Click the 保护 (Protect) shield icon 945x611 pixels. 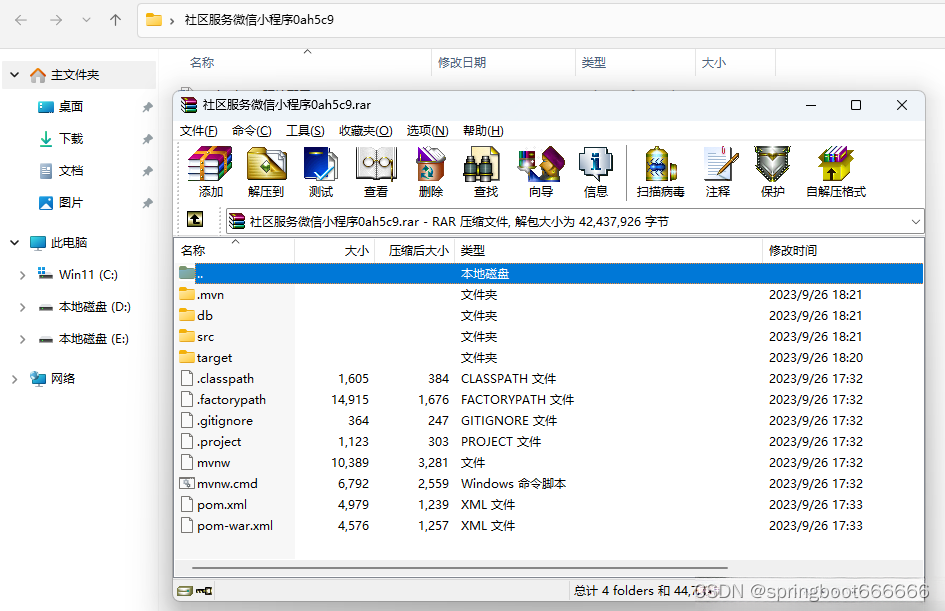point(773,172)
